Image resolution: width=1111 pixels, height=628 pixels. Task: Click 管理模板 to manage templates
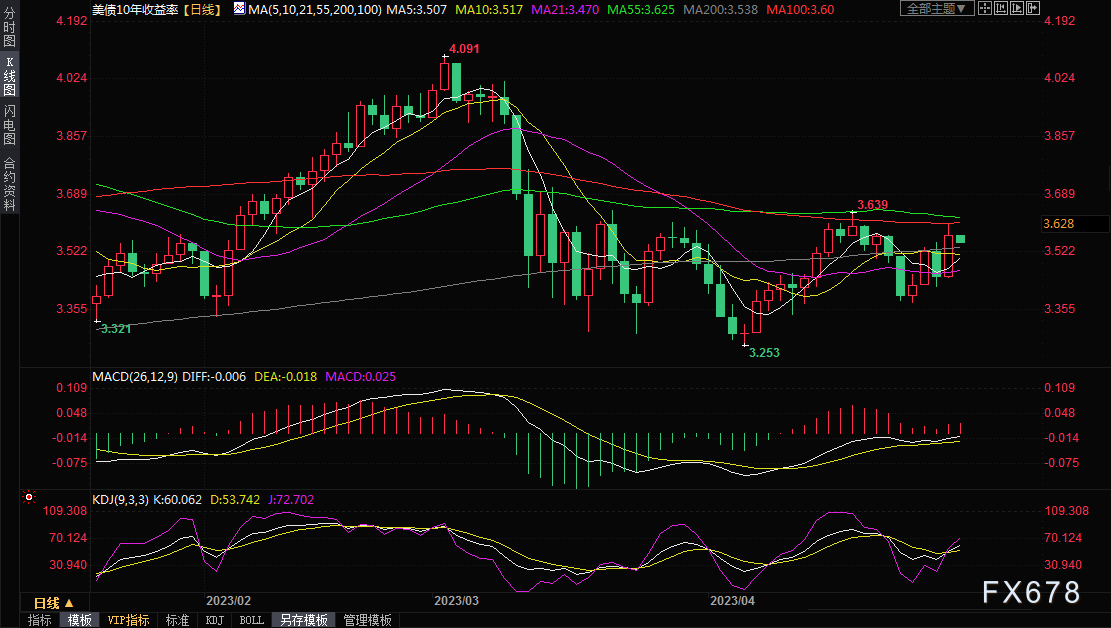[x=367, y=620]
